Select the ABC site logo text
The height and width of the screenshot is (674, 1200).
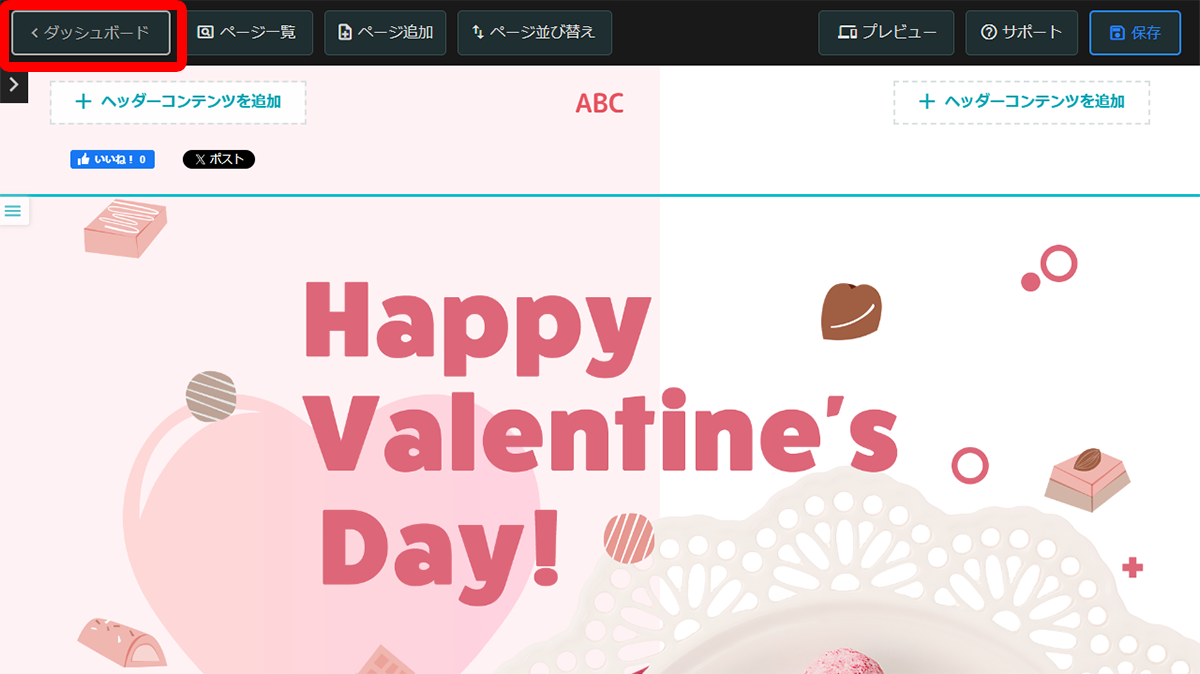599,103
